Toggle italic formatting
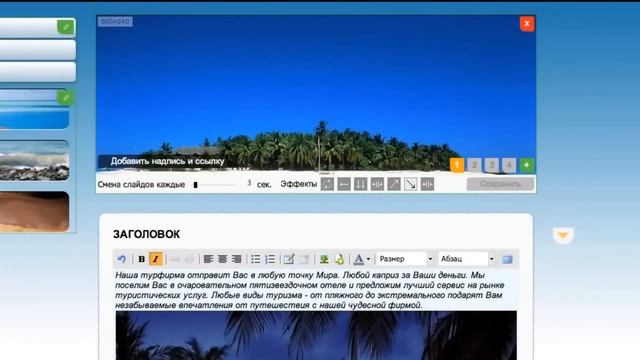 (156, 259)
